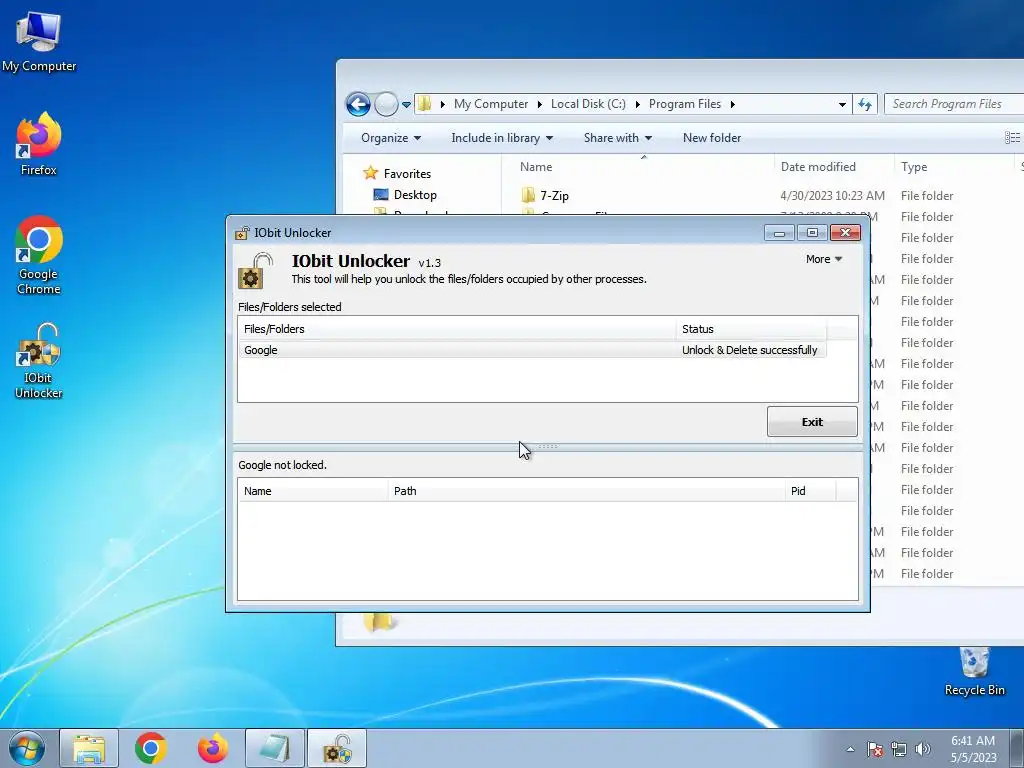Screen dimensions: 1024x768
Task: Open the Share with menu
Action: [x=617, y=138]
